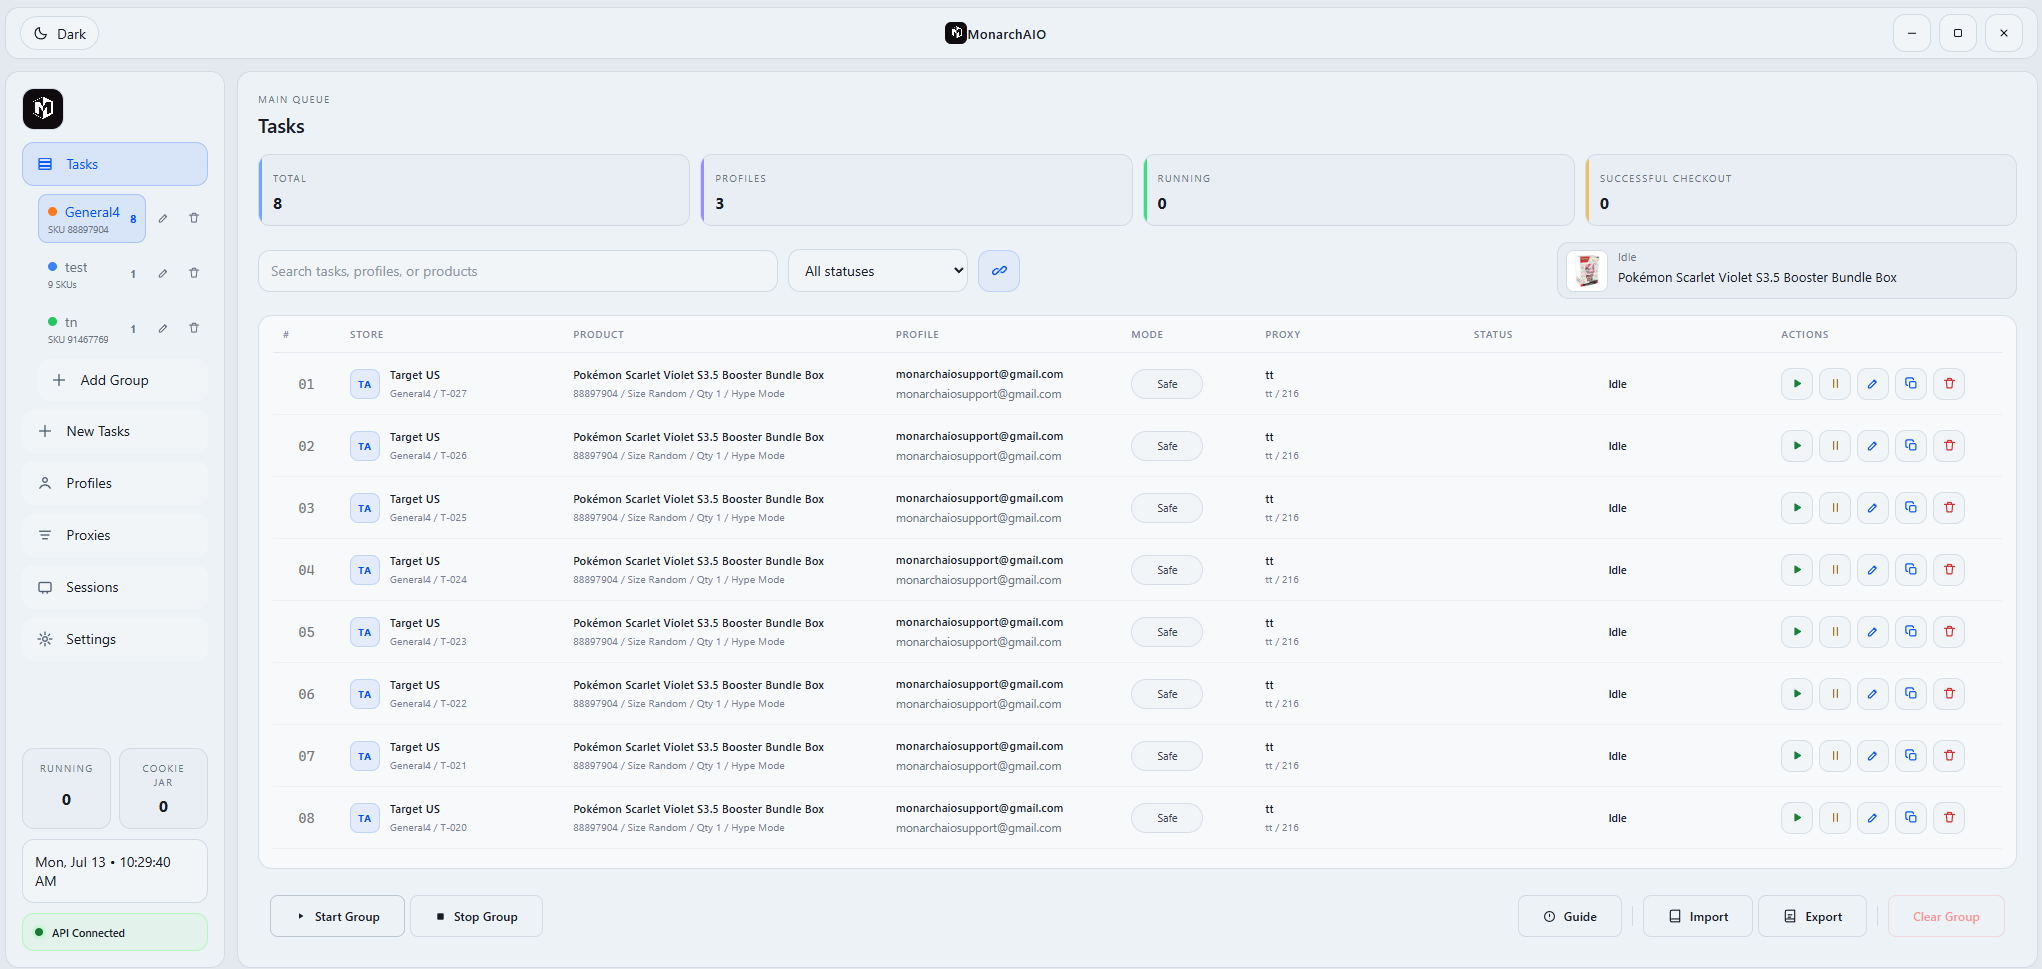This screenshot has width=2042, height=969.
Task: Delete the General4 group
Action: tap(194, 218)
